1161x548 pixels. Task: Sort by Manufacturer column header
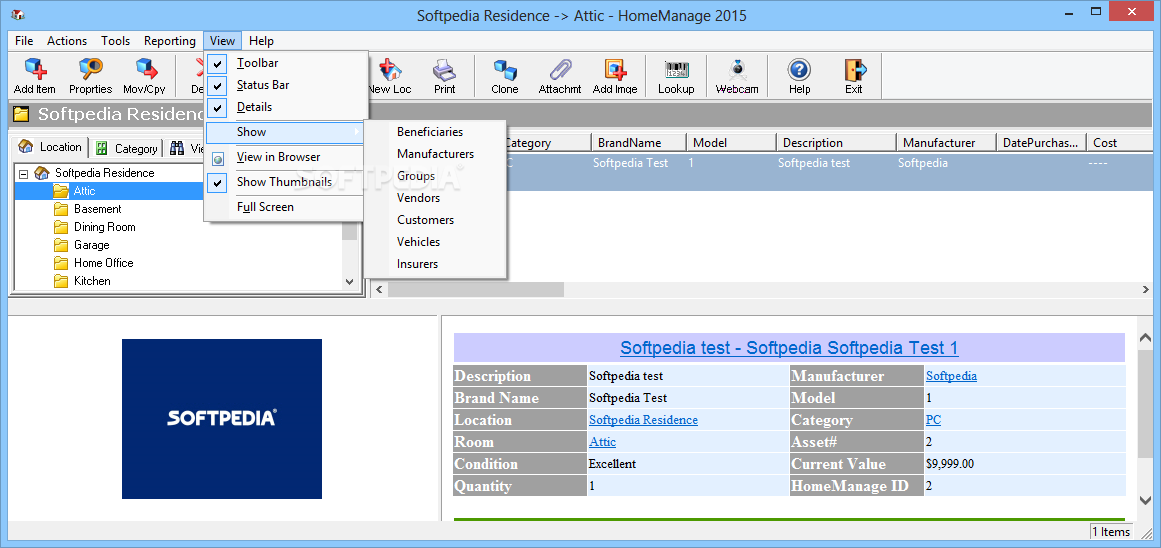click(x=946, y=143)
